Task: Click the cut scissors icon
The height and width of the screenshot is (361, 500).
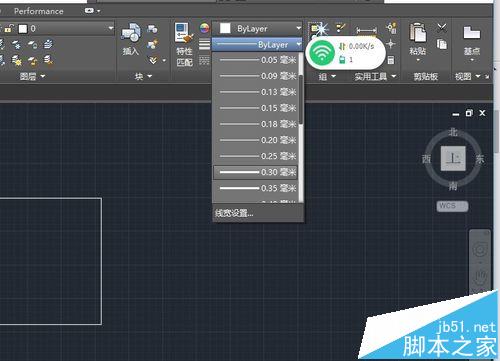Action: pos(442,28)
